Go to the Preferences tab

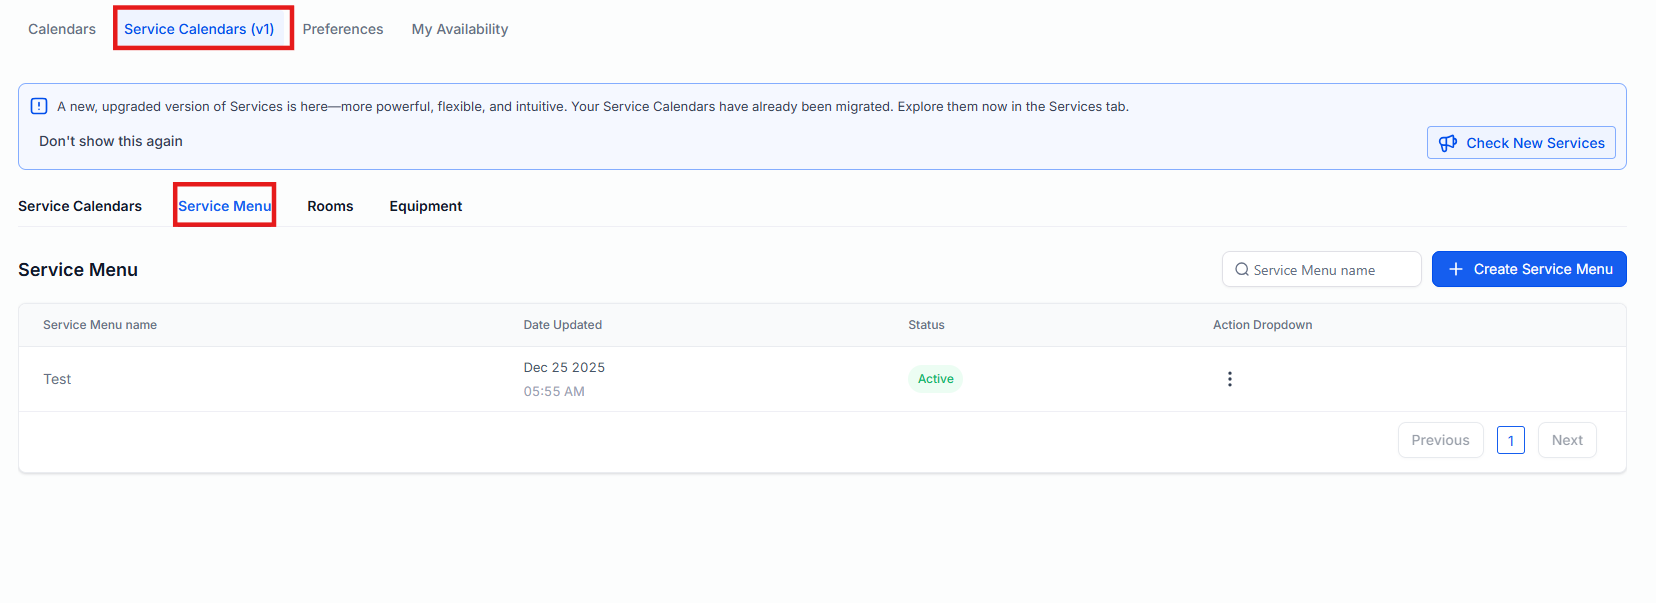click(343, 29)
